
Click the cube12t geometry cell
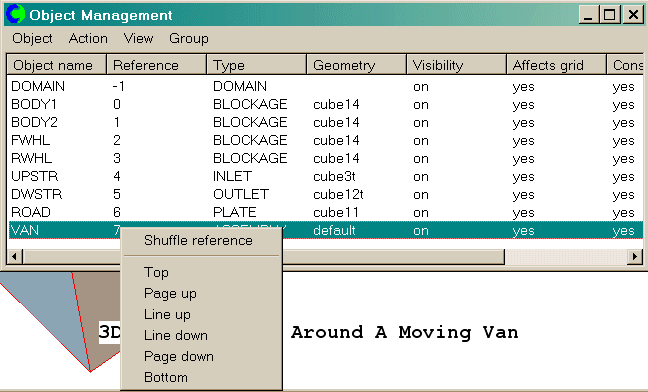pyautogui.click(x=338, y=195)
